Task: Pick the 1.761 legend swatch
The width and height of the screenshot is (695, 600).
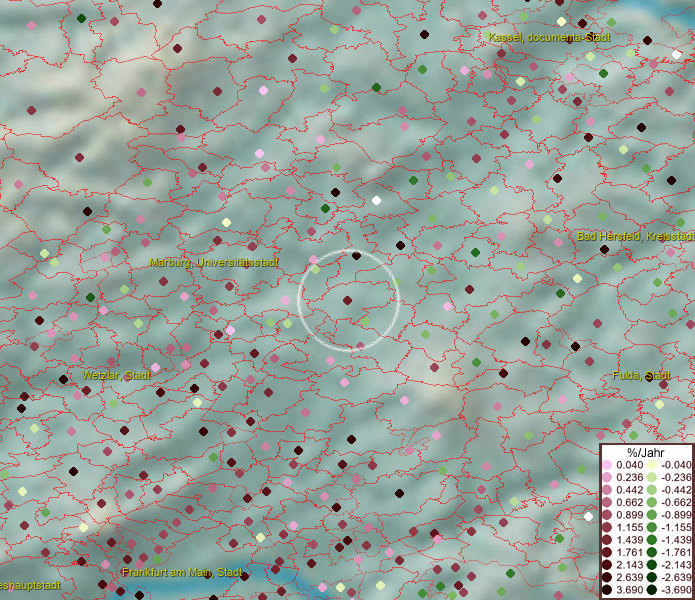Action: [607, 553]
